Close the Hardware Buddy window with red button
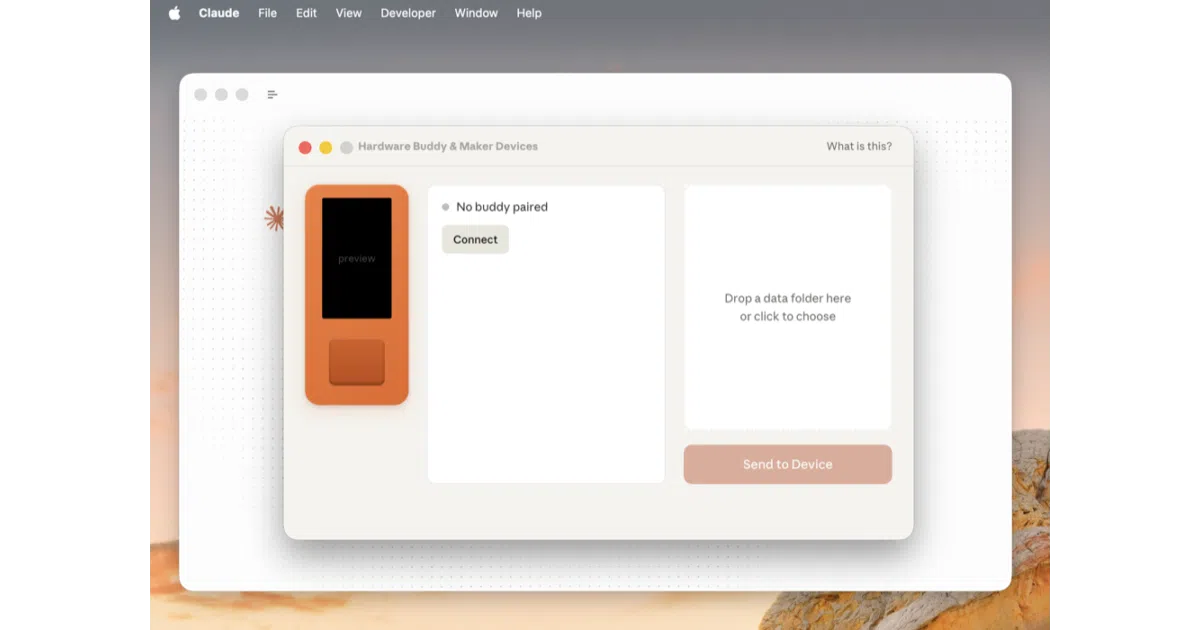This screenshot has height=630, width=1200. coord(305,147)
